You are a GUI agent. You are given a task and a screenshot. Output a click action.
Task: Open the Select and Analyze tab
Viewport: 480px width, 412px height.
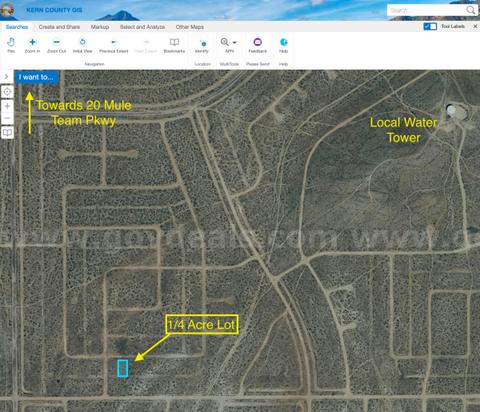tap(142, 27)
